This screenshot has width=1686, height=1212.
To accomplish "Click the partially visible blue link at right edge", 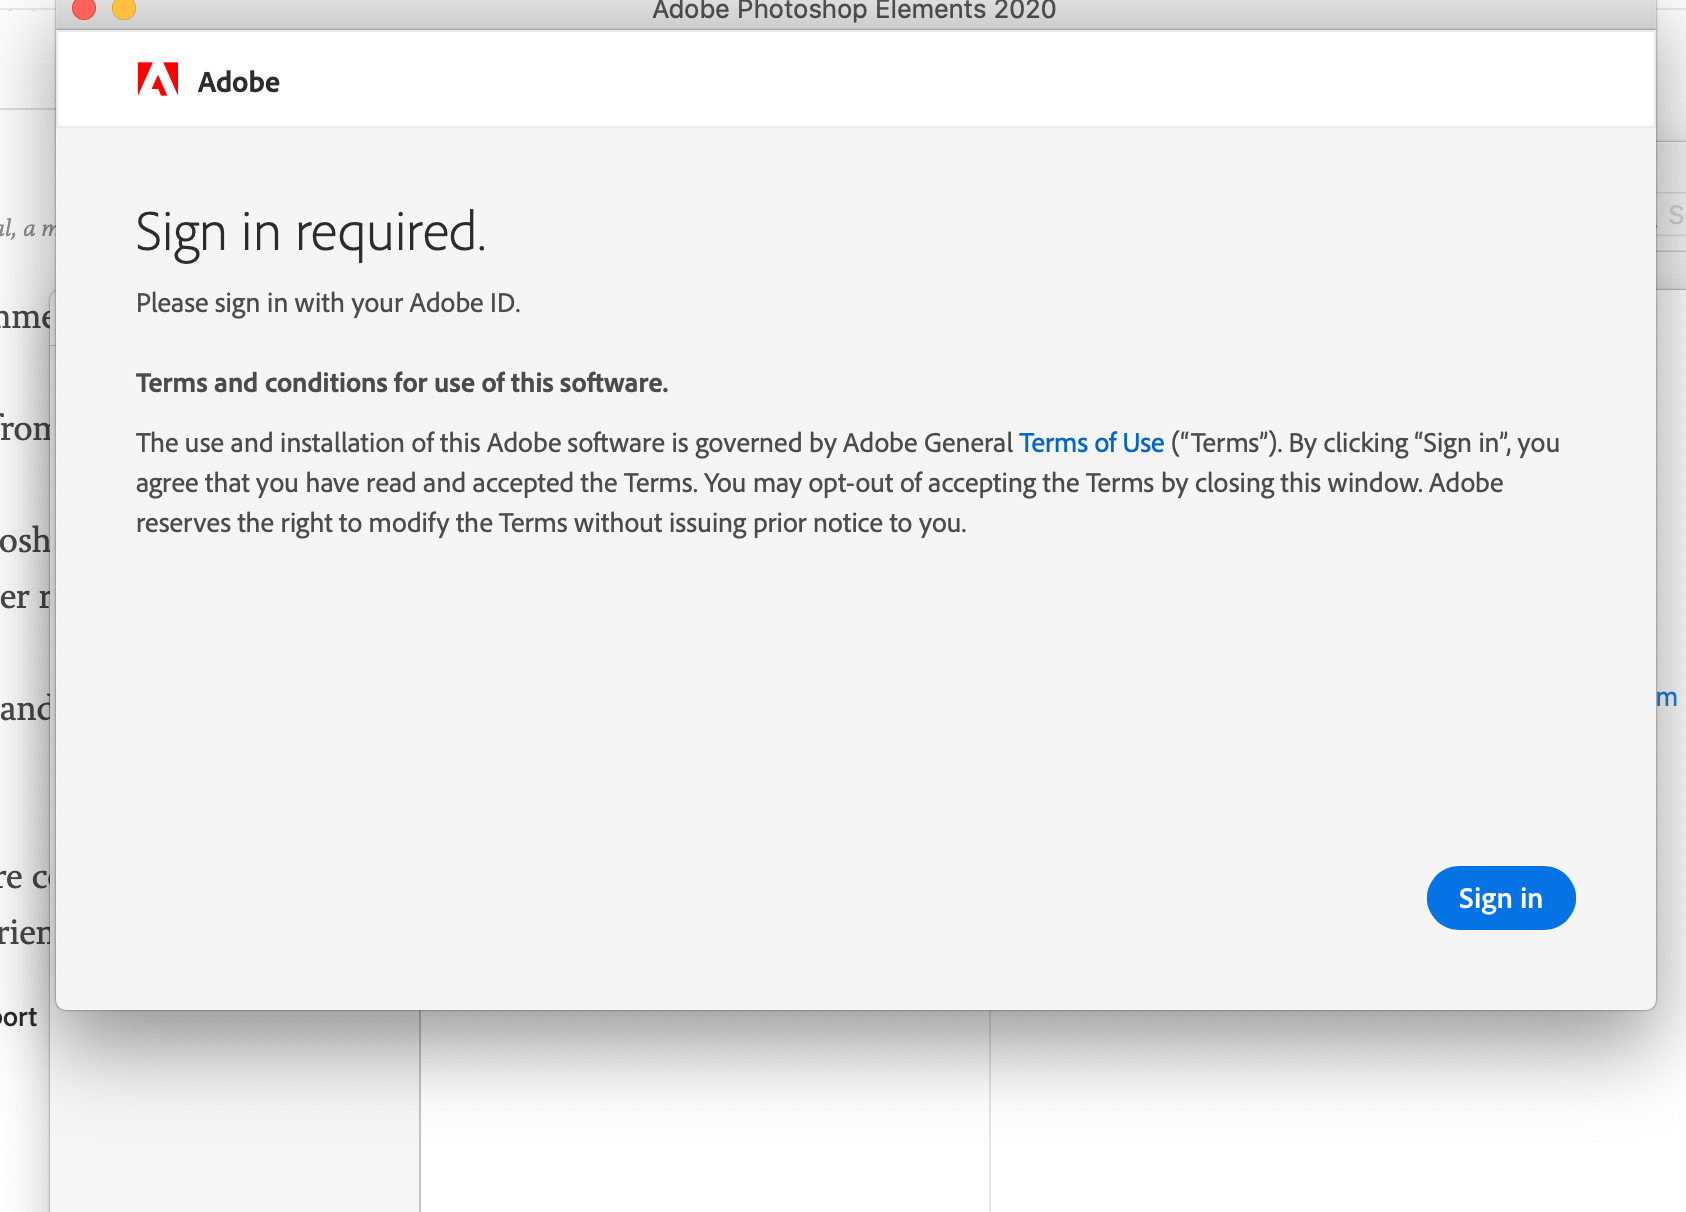I will click(x=1667, y=697).
